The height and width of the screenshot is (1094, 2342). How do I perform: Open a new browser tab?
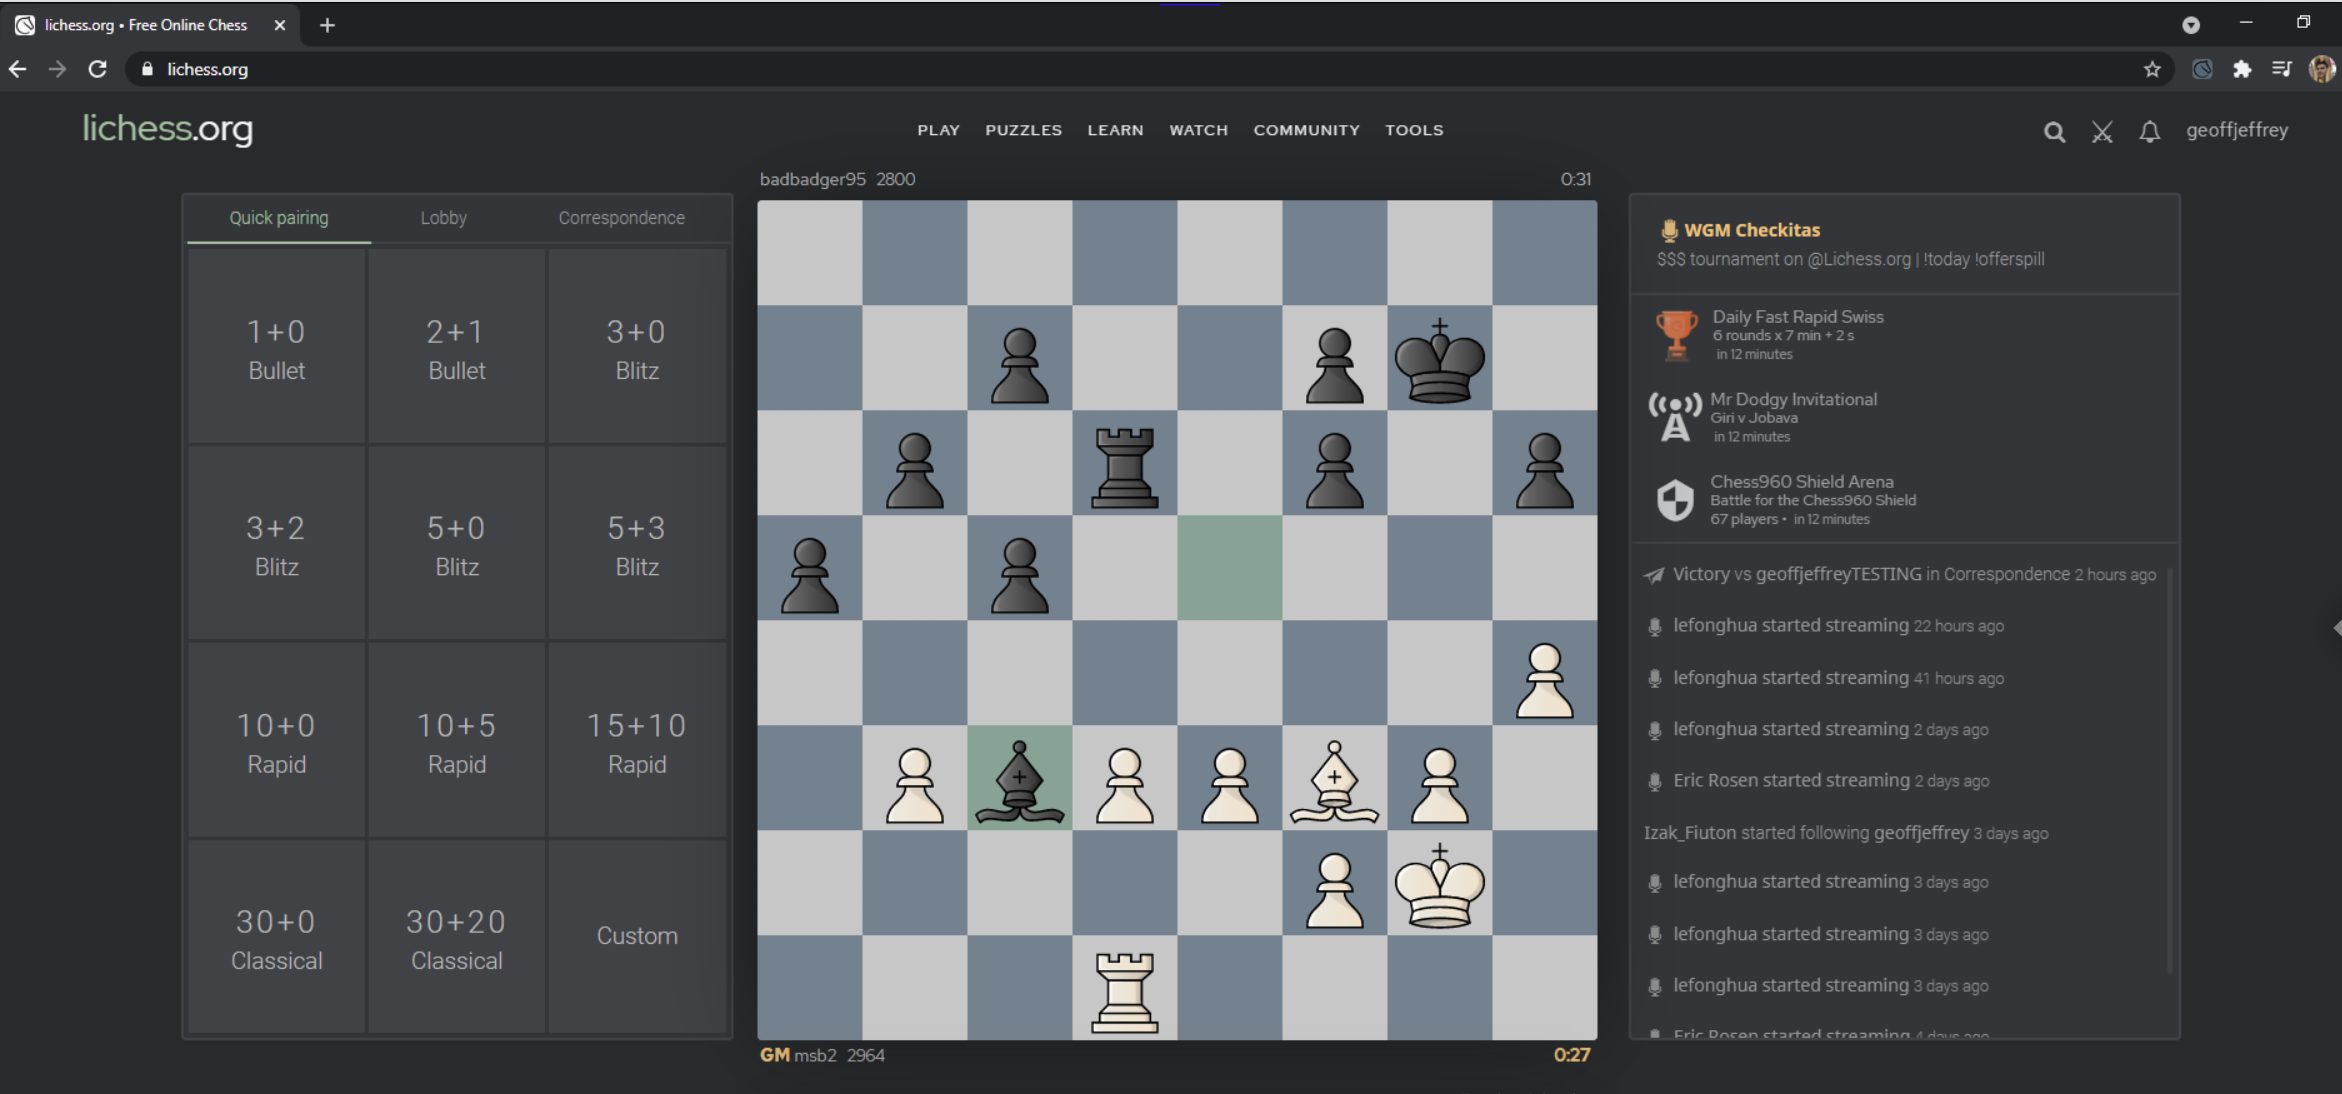click(327, 25)
